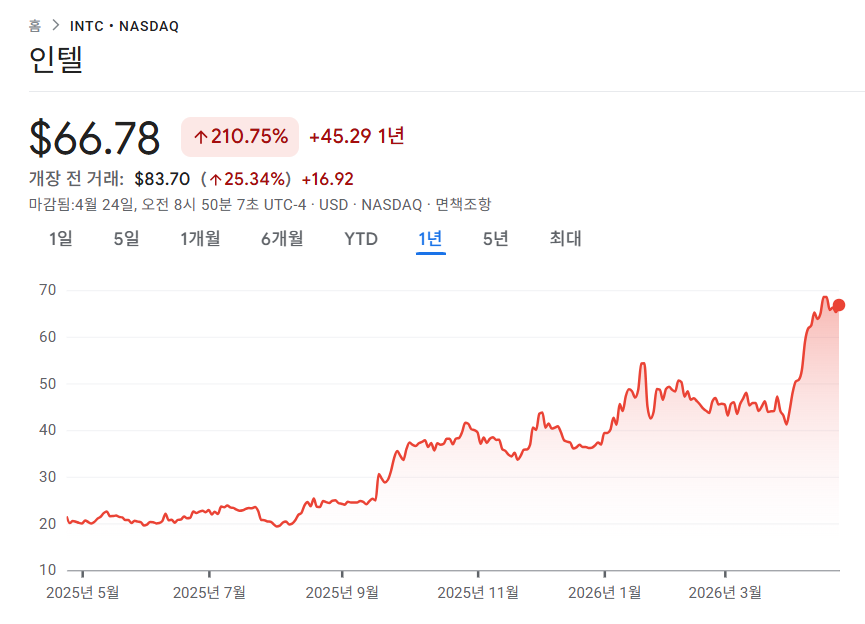The height and width of the screenshot is (624, 865).
Task: Open the INTC · NASDAQ breadcrumb entry
Action: tap(122, 26)
